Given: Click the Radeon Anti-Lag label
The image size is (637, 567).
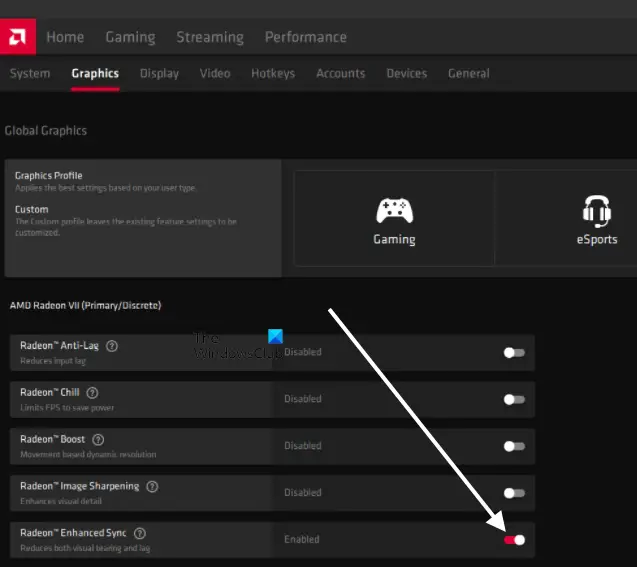Looking at the screenshot, I should tap(59, 346).
